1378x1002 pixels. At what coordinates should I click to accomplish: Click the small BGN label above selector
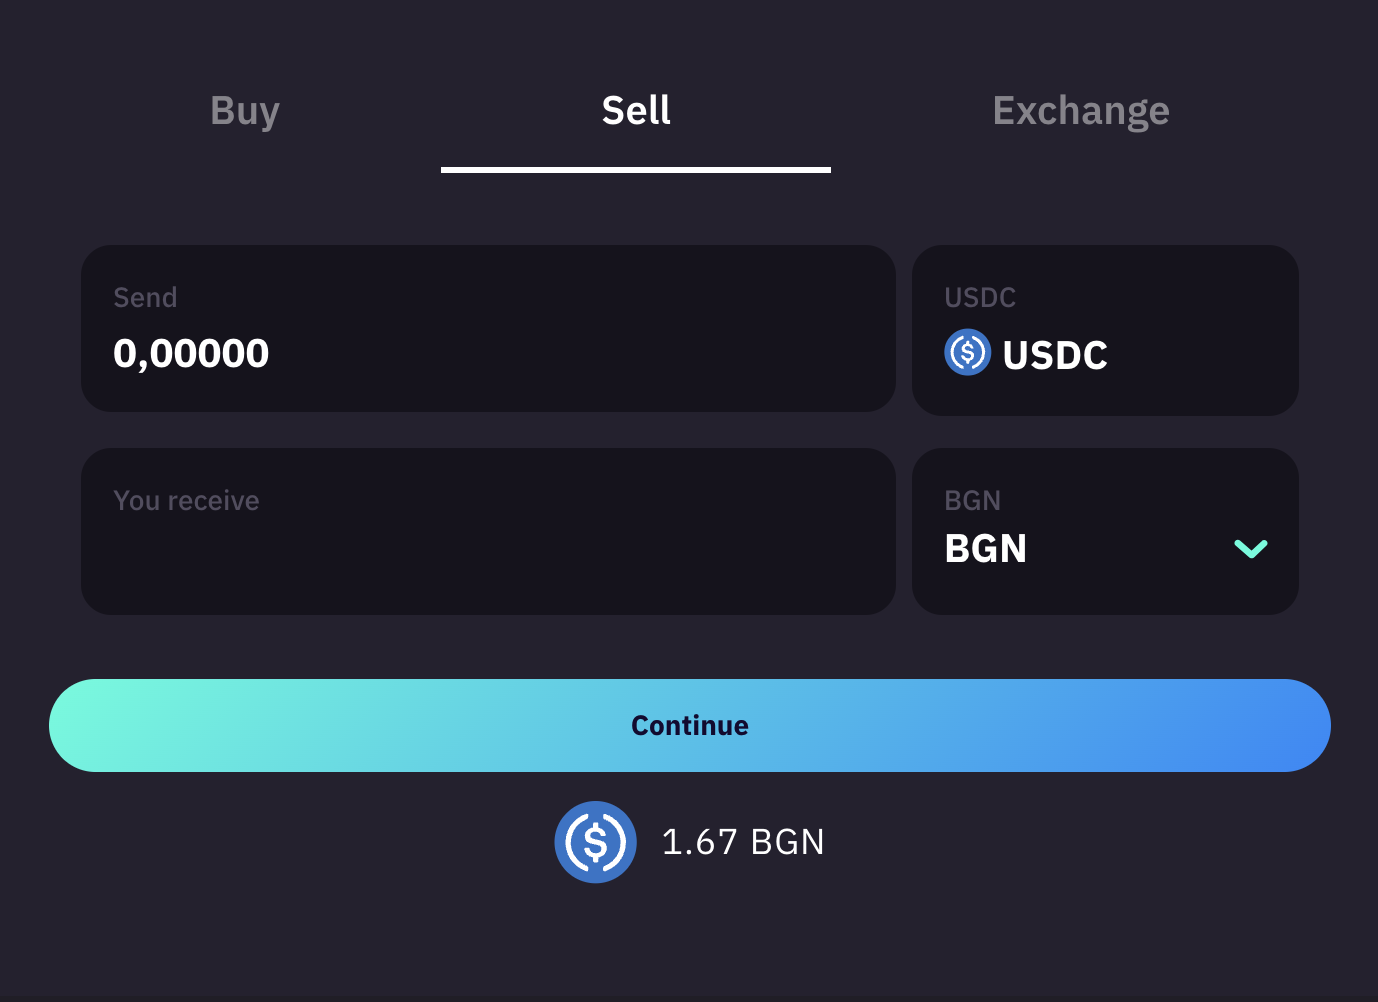coord(972,501)
